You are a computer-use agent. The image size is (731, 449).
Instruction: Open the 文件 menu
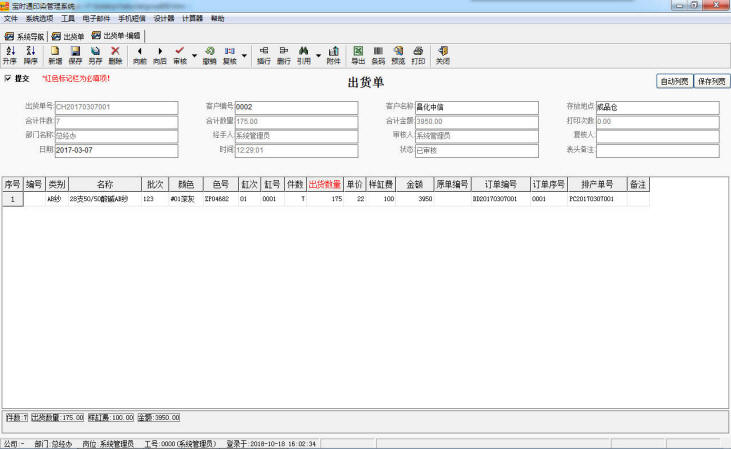10,19
